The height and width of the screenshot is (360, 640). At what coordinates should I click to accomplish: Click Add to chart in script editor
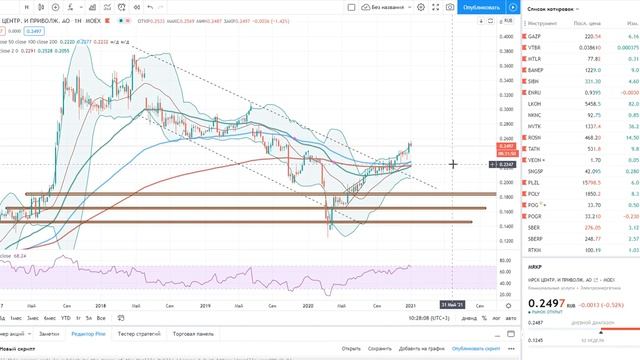[x=422, y=349]
